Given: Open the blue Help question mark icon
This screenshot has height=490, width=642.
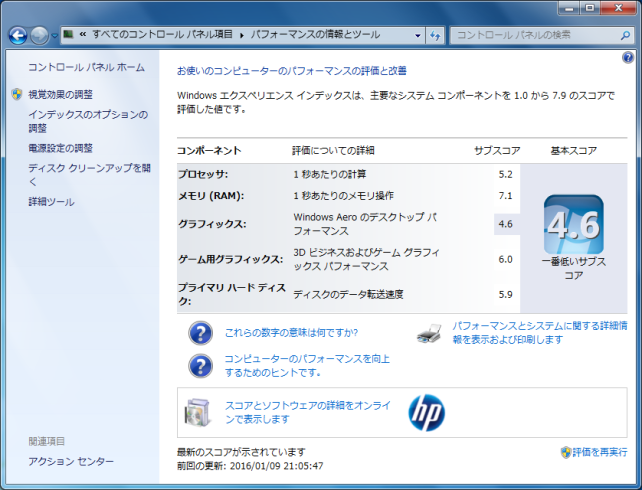Looking at the screenshot, I should [628, 57].
